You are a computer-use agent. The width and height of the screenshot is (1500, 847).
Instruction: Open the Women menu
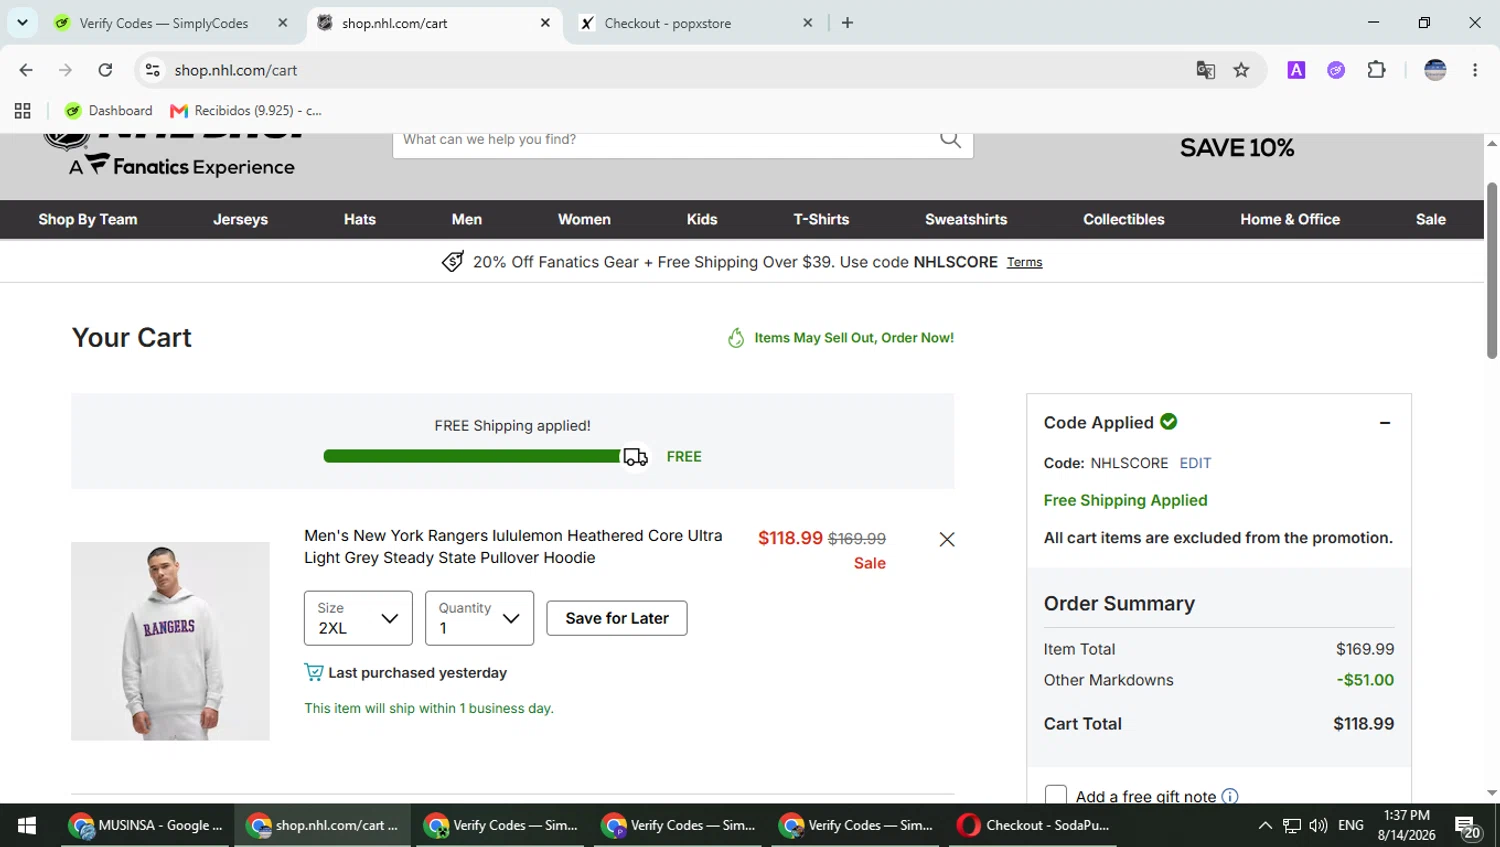(x=584, y=219)
